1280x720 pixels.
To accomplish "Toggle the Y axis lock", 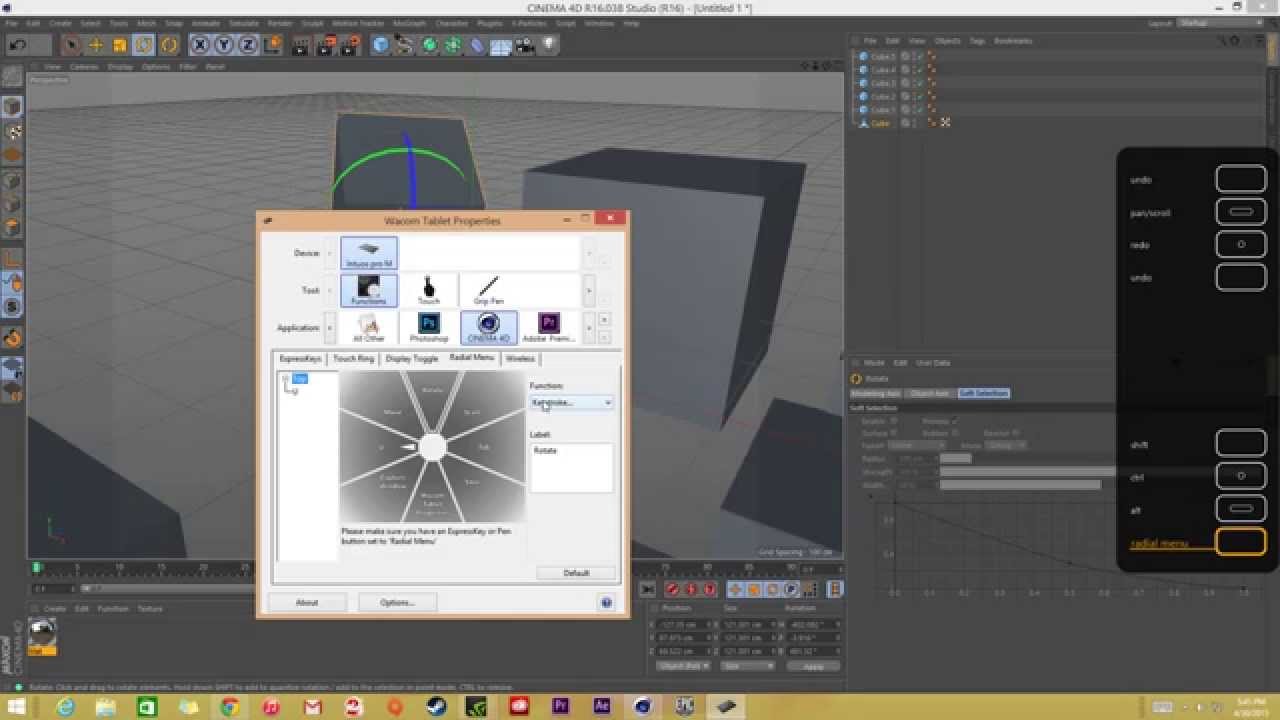I will pos(224,45).
